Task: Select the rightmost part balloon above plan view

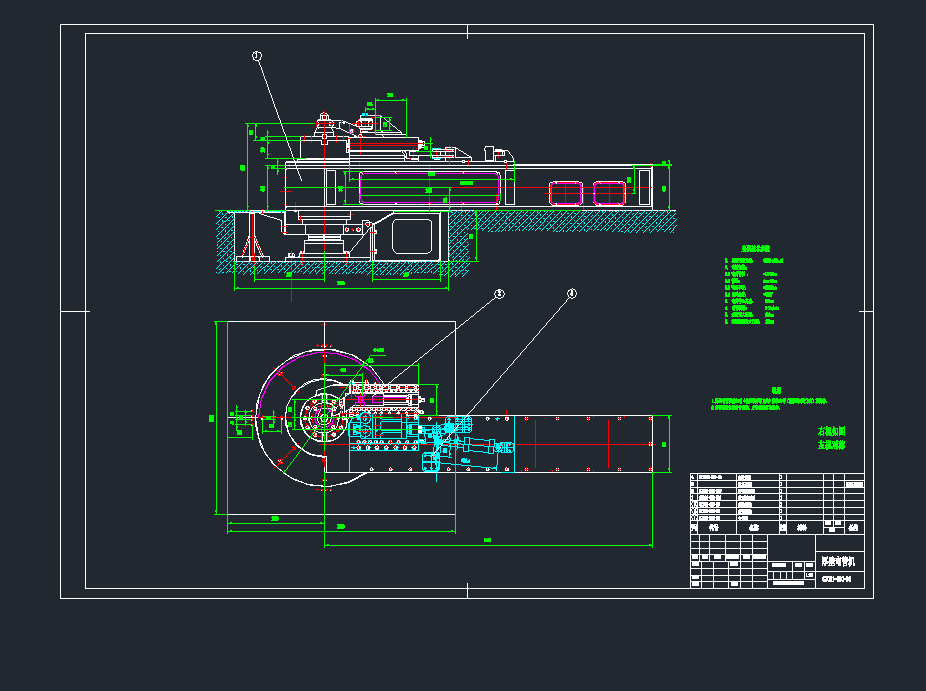Action: [x=572, y=294]
